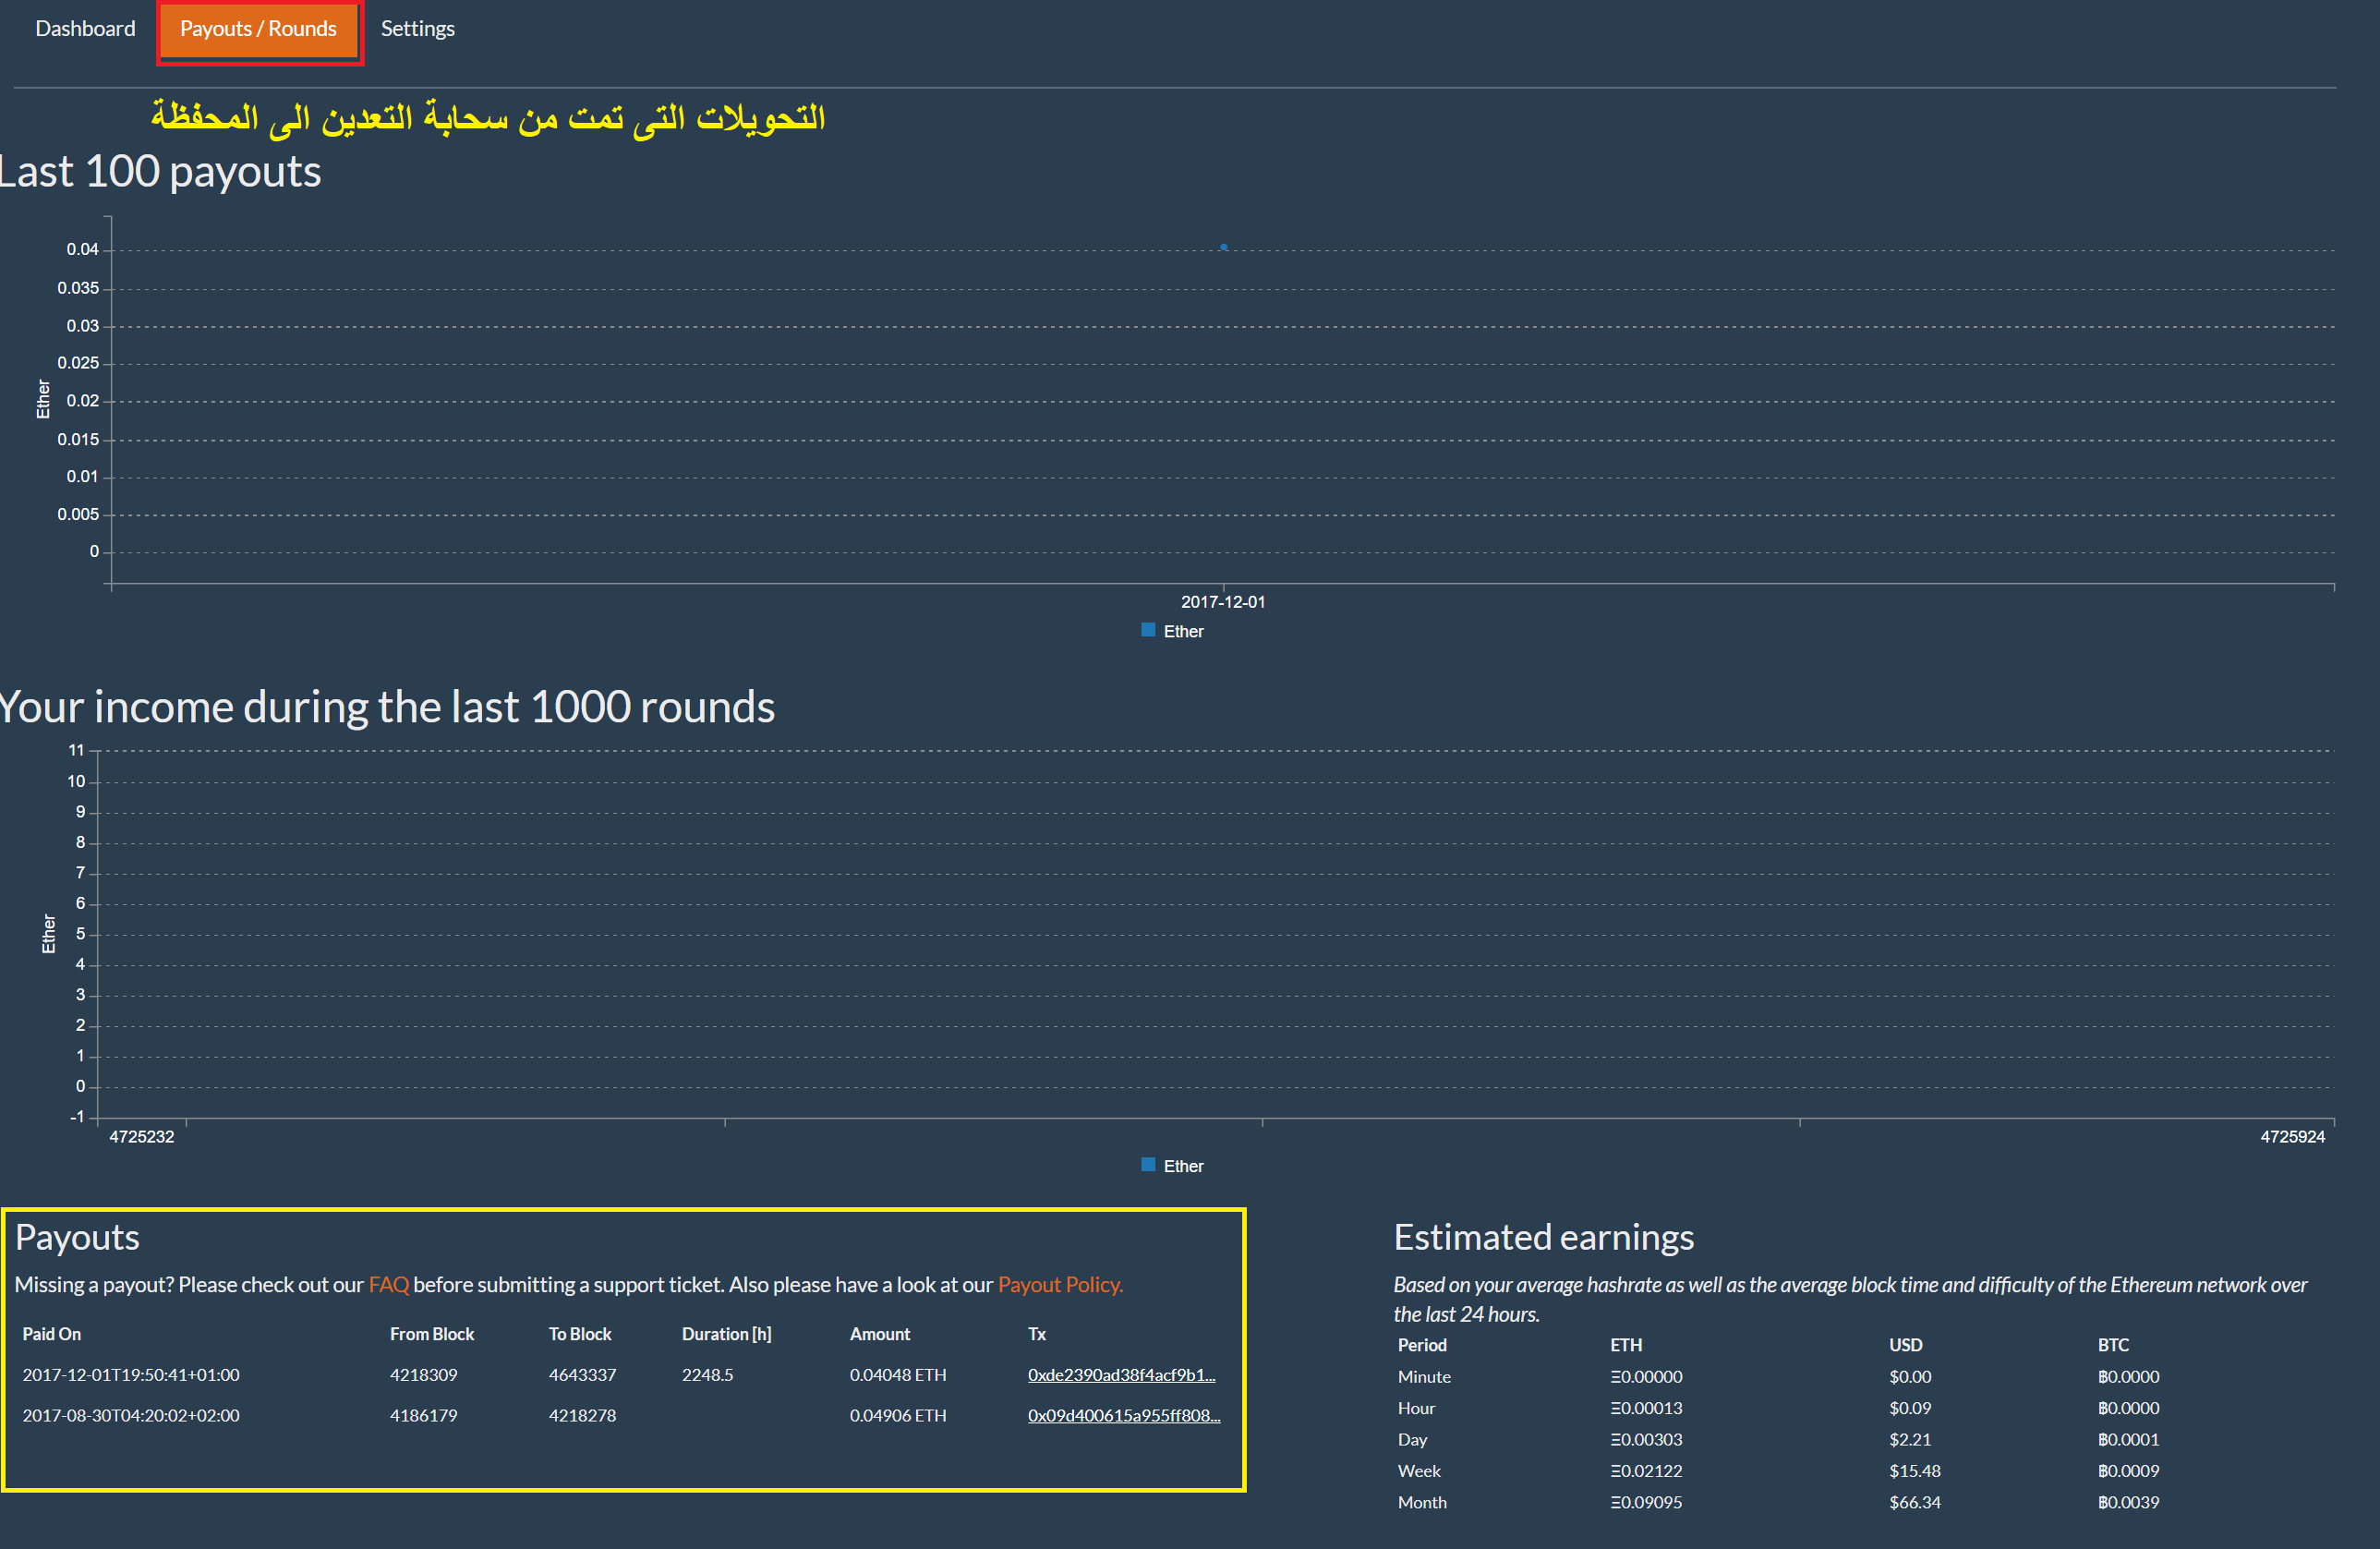Click the To Block value 4218278
Screen dimensions: 2380x1549
pyautogui.click(x=583, y=1415)
